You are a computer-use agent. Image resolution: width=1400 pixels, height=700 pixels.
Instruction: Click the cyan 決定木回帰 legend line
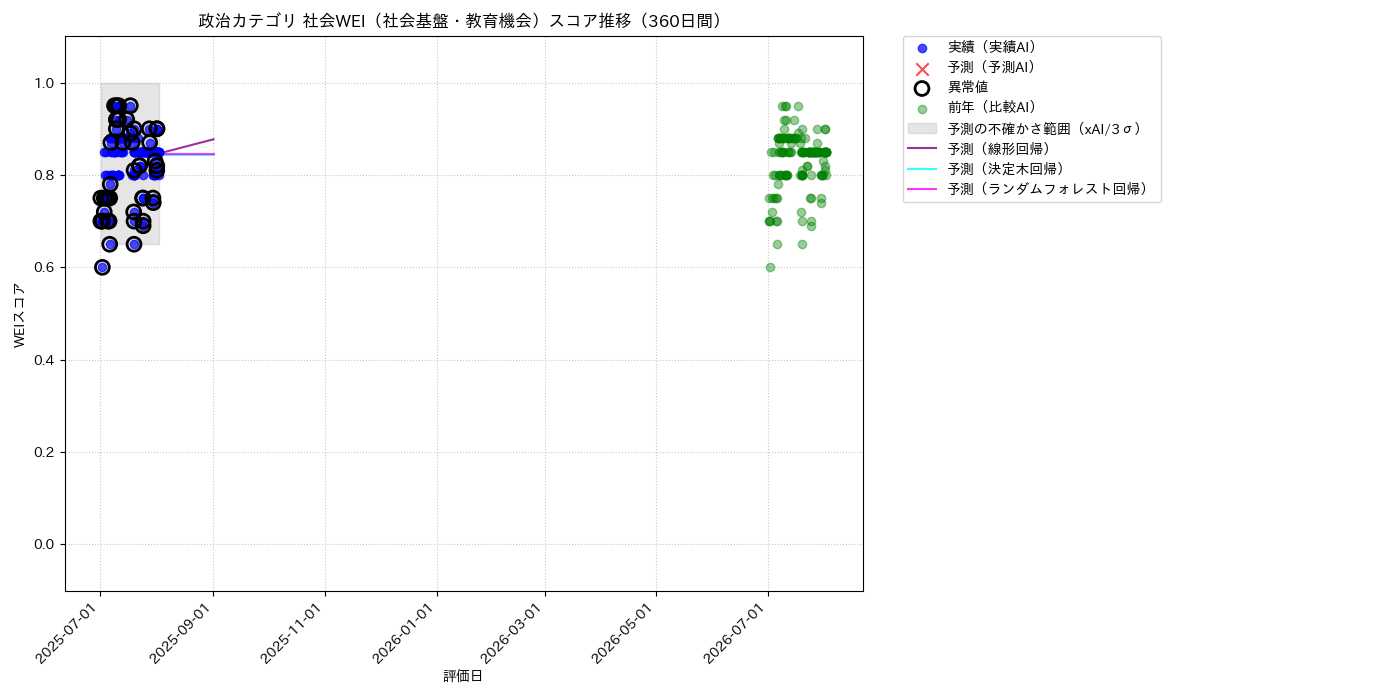pyautogui.click(x=922, y=169)
